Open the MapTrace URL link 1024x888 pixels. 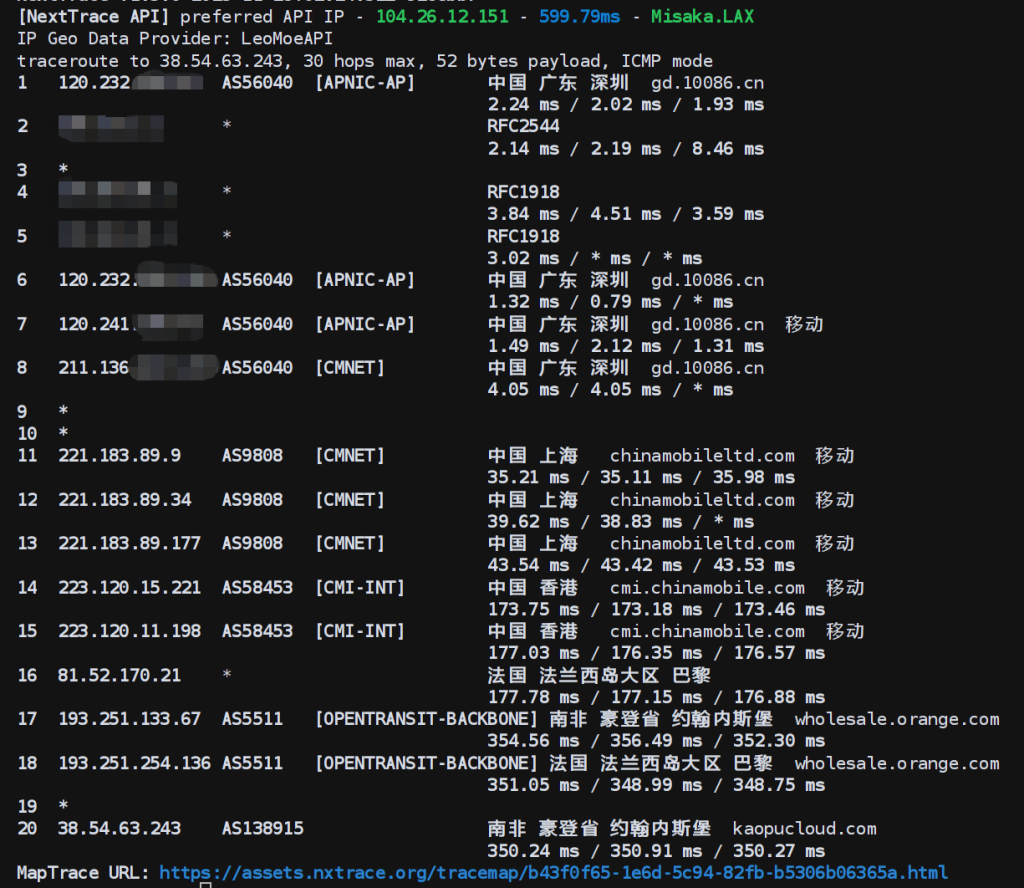tap(553, 873)
